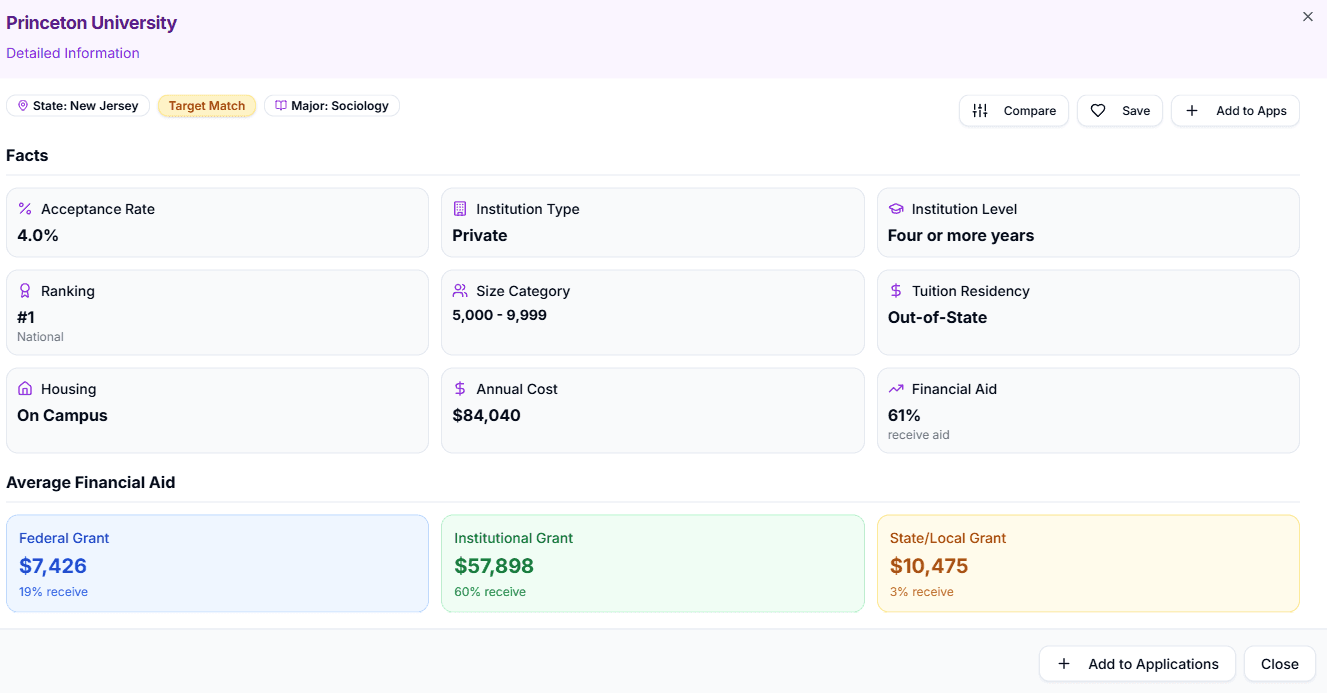Click the people icon for Size Category
The image size is (1327, 693).
coord(460,291)
